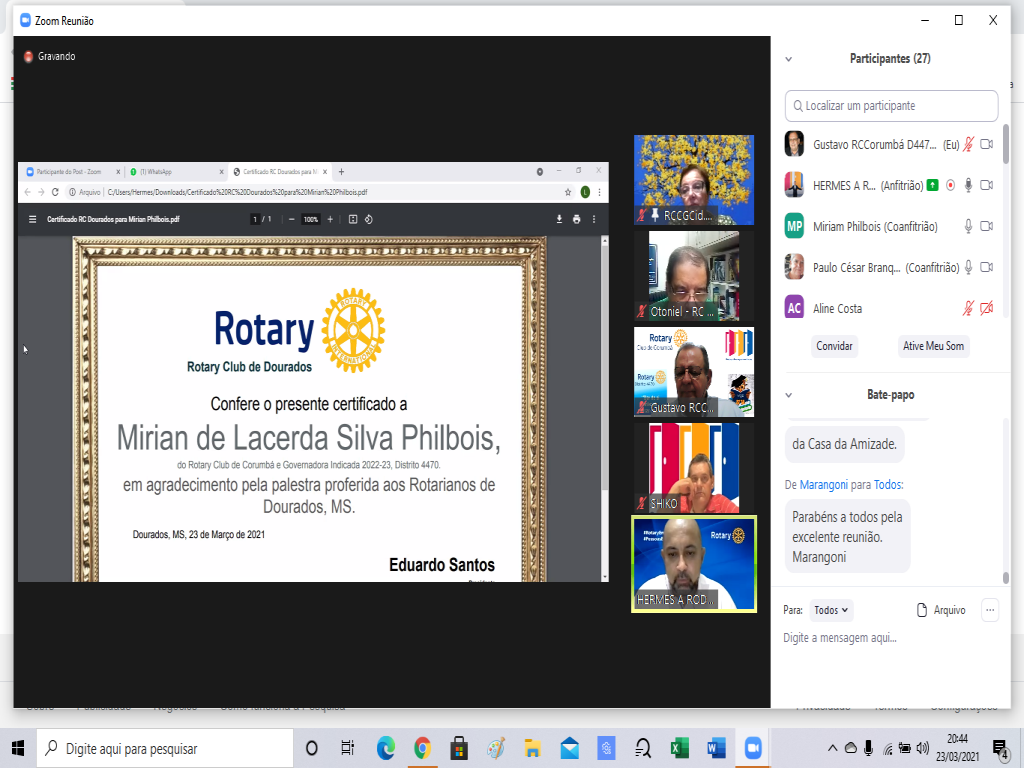
Task: Click the Zoom icon in the Windows taskbar
Action: (x=753, y=748)
